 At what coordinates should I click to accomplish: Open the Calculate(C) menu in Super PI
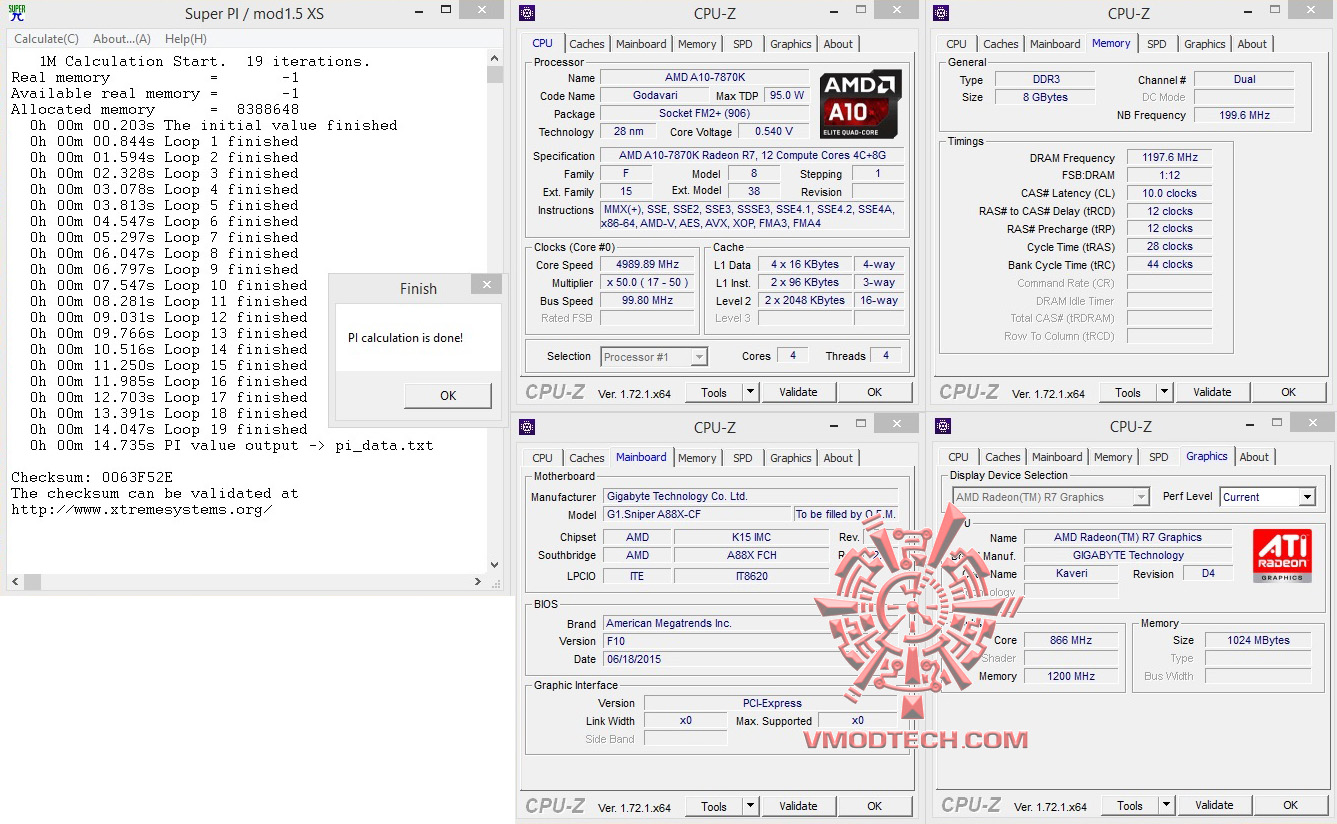coord(46,39)
